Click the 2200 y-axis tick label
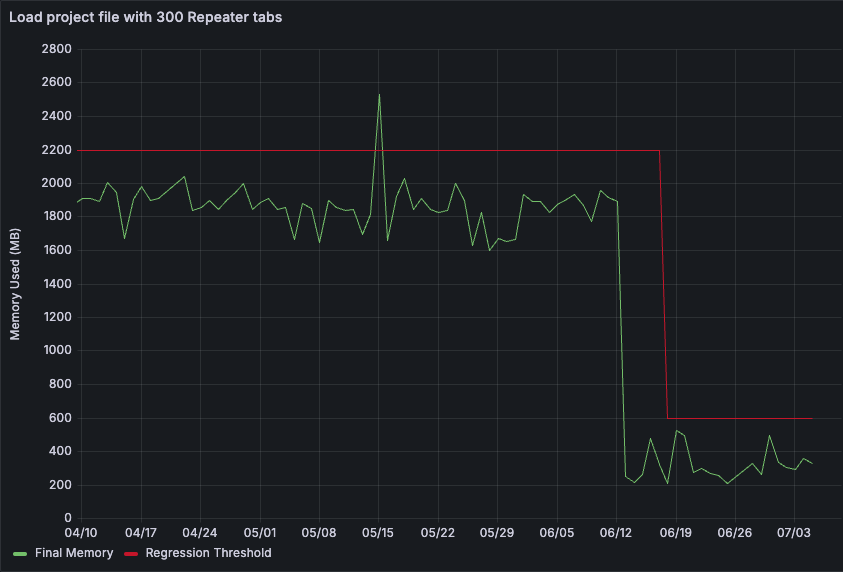Image resolution: width=843 pixels, height=572 pixels. pyautogui.click(x=56, y=150)
